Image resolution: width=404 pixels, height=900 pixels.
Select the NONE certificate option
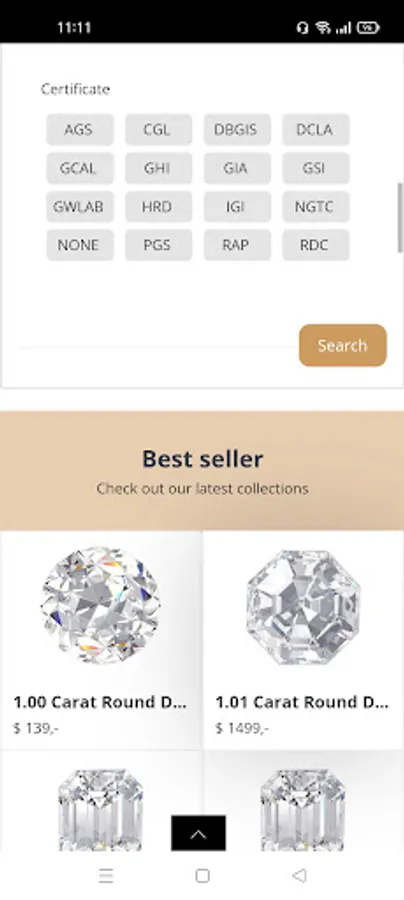[x=79, y=245]
